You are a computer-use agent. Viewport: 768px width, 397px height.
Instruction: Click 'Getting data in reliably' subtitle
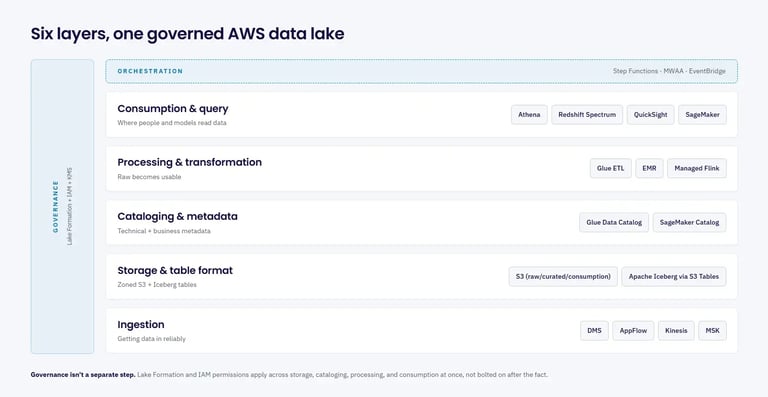pyautogui.click(x=151, y=339)
